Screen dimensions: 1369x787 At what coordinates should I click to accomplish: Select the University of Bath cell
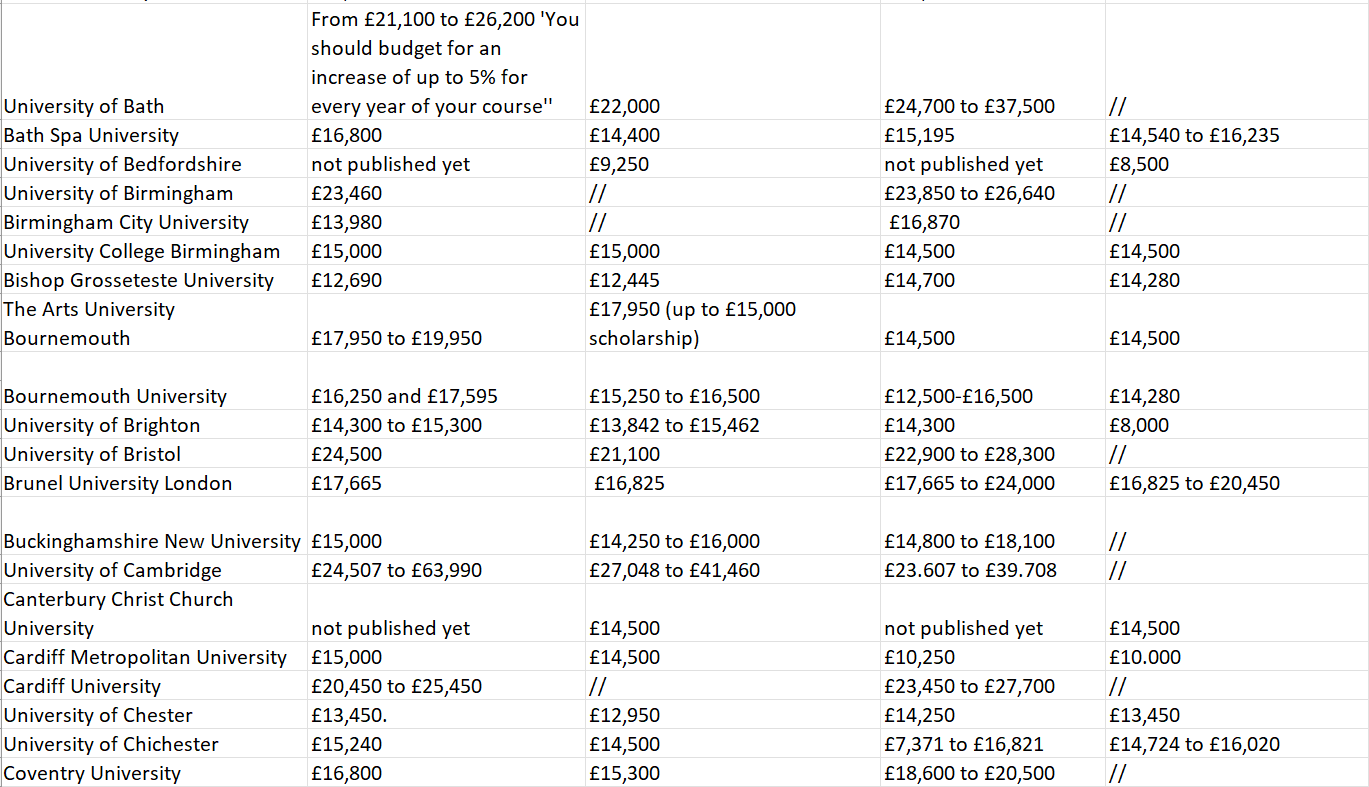pyautogui.click(x=84, y=106)
